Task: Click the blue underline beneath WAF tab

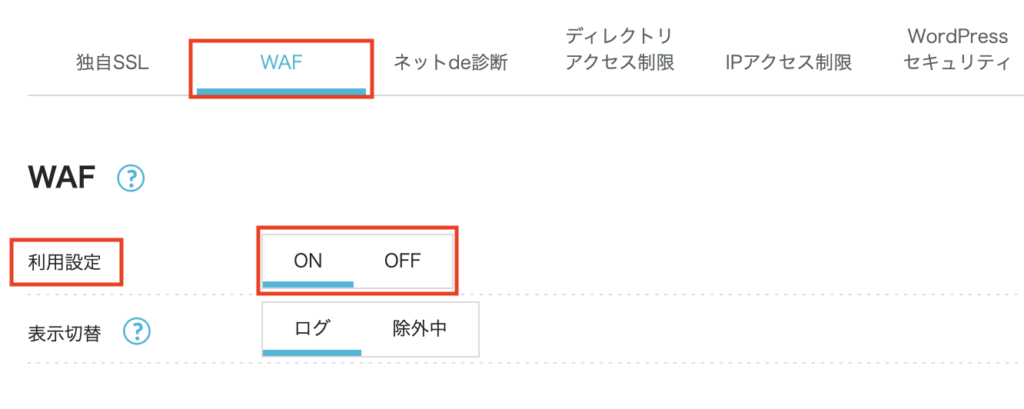Action: coord(281,91)
